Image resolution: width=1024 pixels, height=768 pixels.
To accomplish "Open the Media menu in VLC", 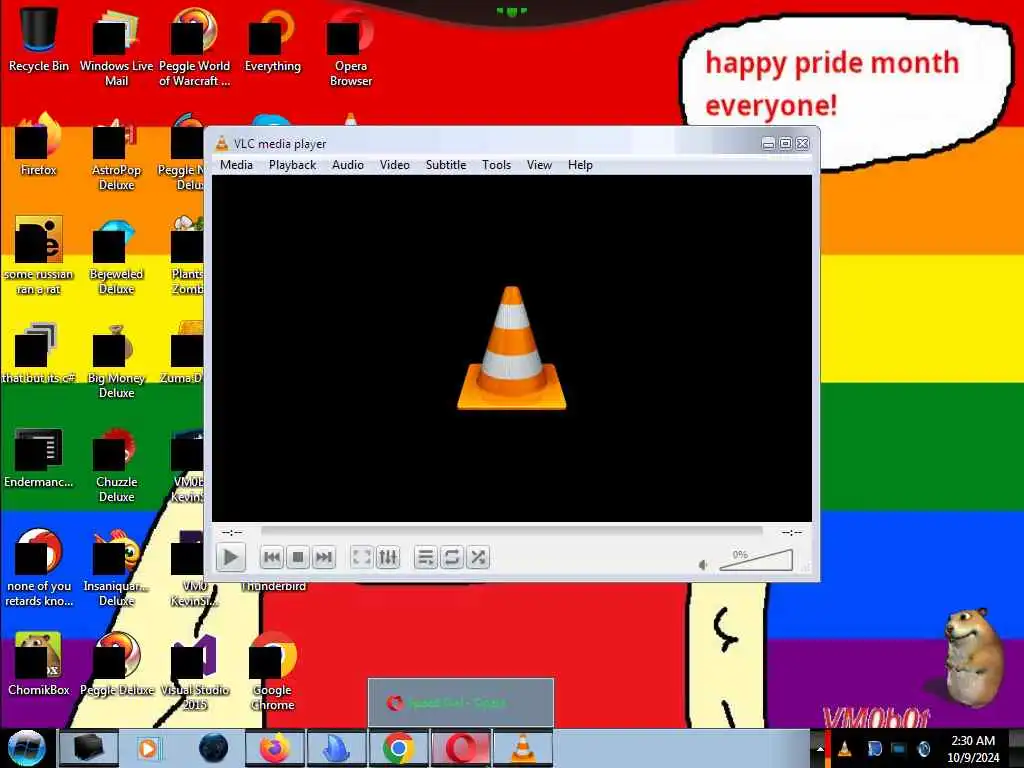I will click(236, 165).
